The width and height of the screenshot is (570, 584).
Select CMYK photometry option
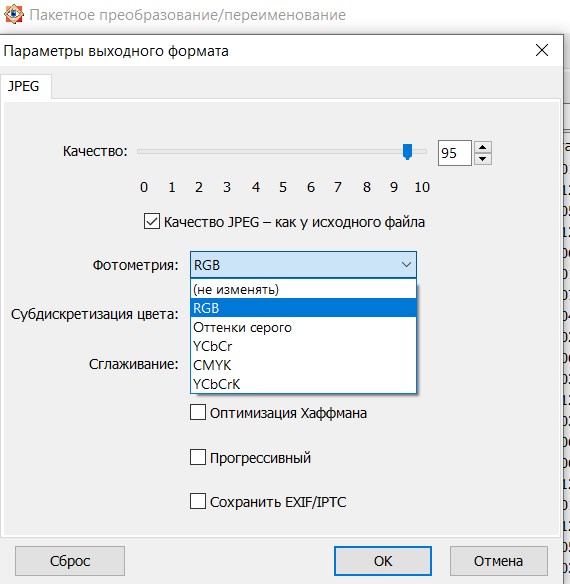point(303,365)
